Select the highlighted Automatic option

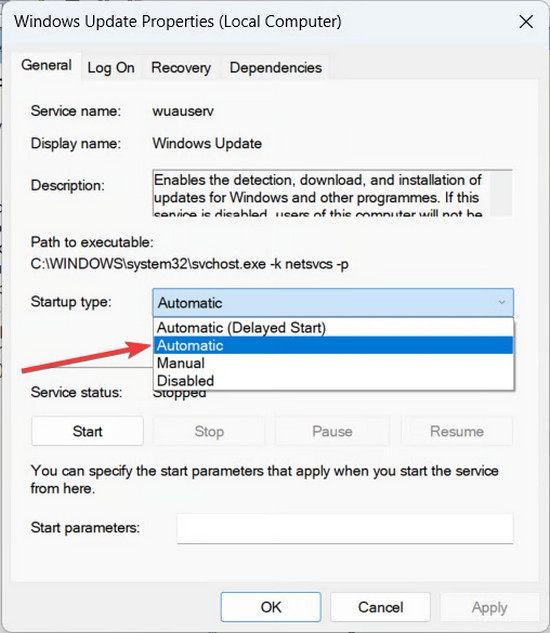pyautogui.click(x=333, y=345)
